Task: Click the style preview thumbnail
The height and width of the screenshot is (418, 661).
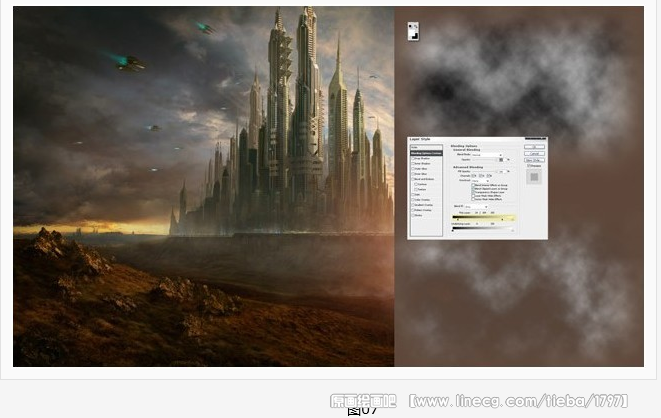Action: 534,177
